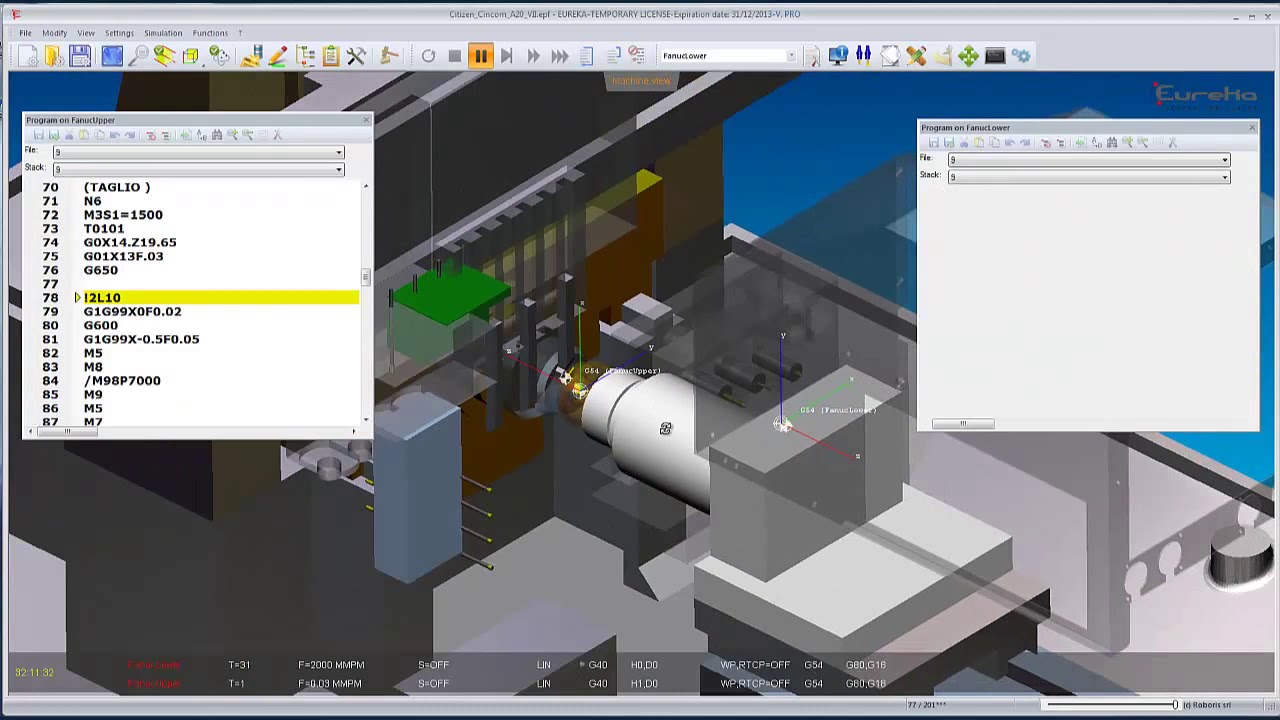Image resolution: width=1280 pixels, height=720 pixels.
Task: Click the new project icon in toolbar
Action: 28,56
